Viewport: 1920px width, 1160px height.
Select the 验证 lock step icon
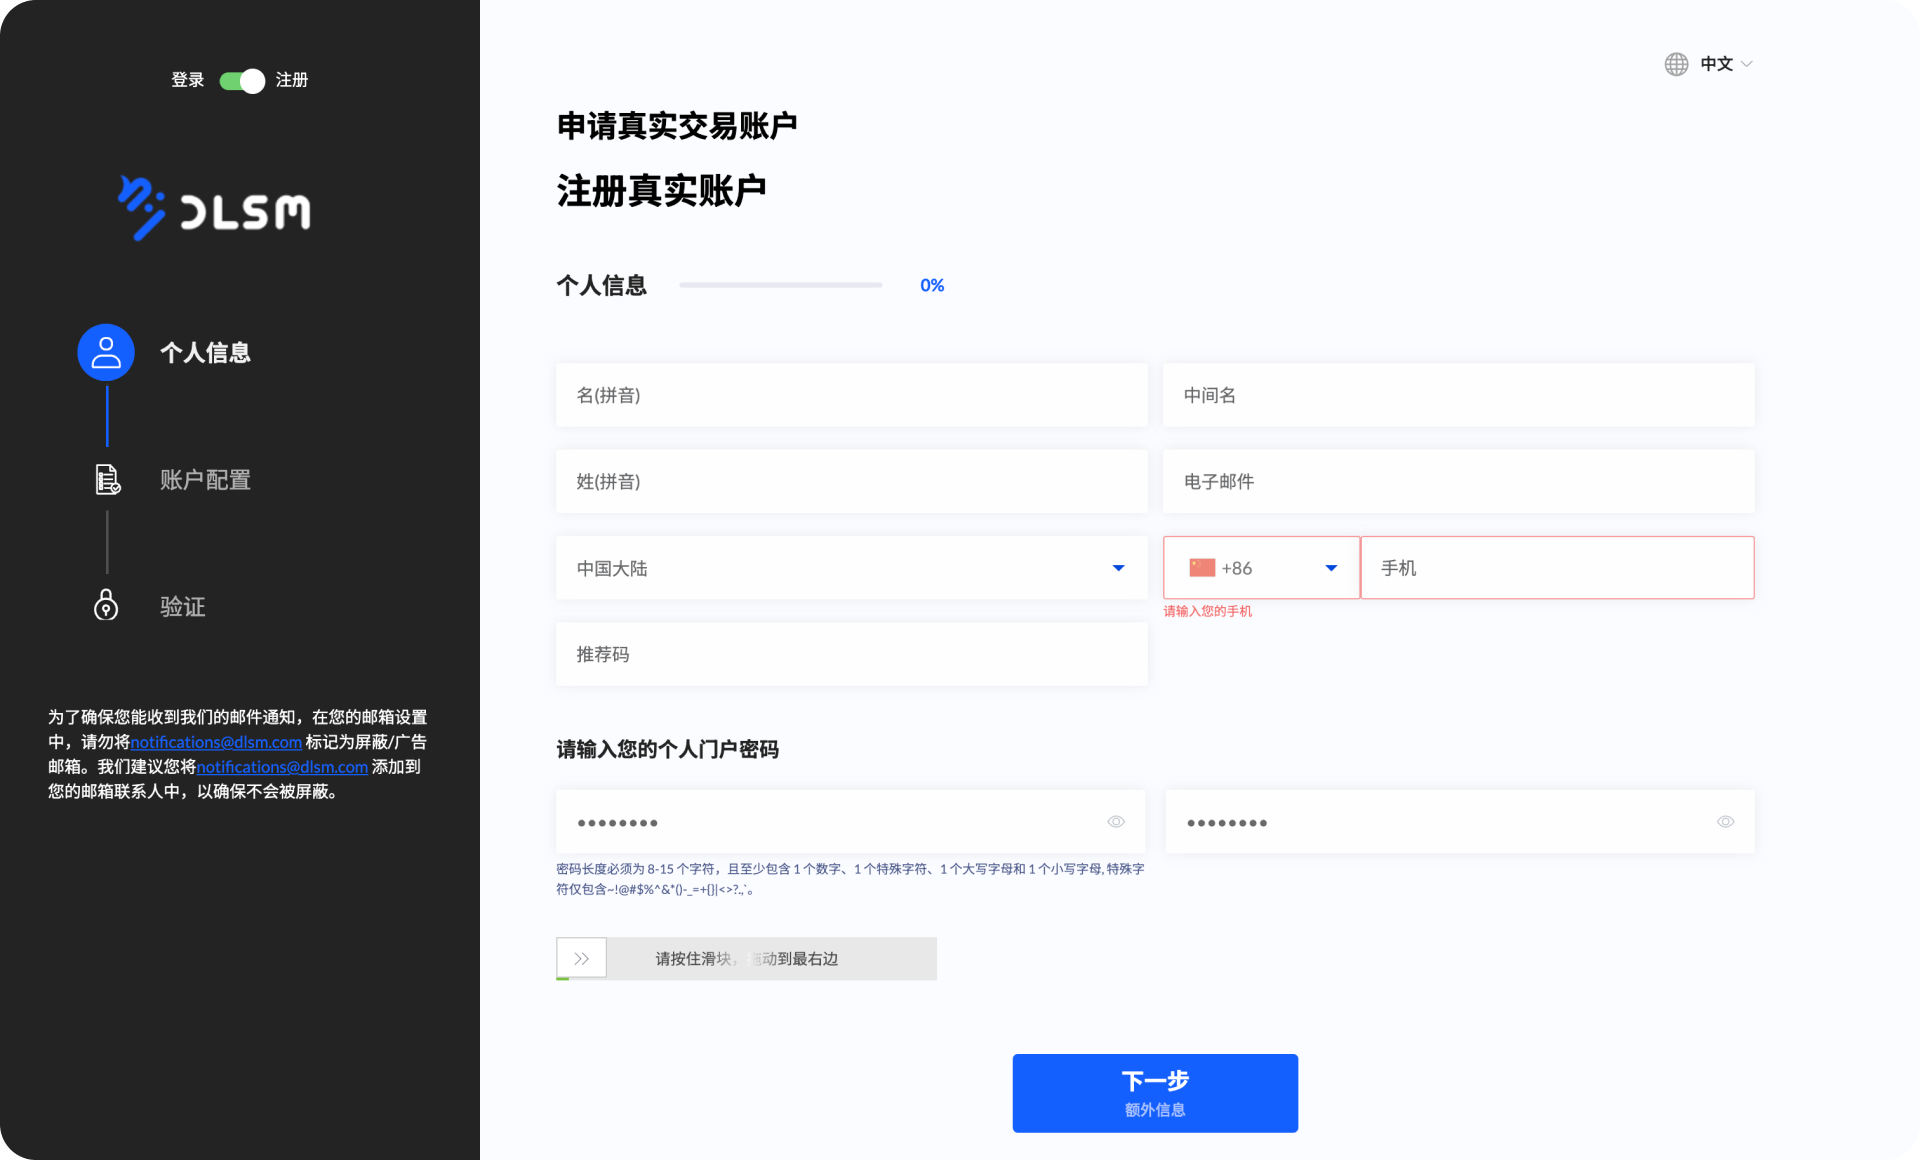105,606
